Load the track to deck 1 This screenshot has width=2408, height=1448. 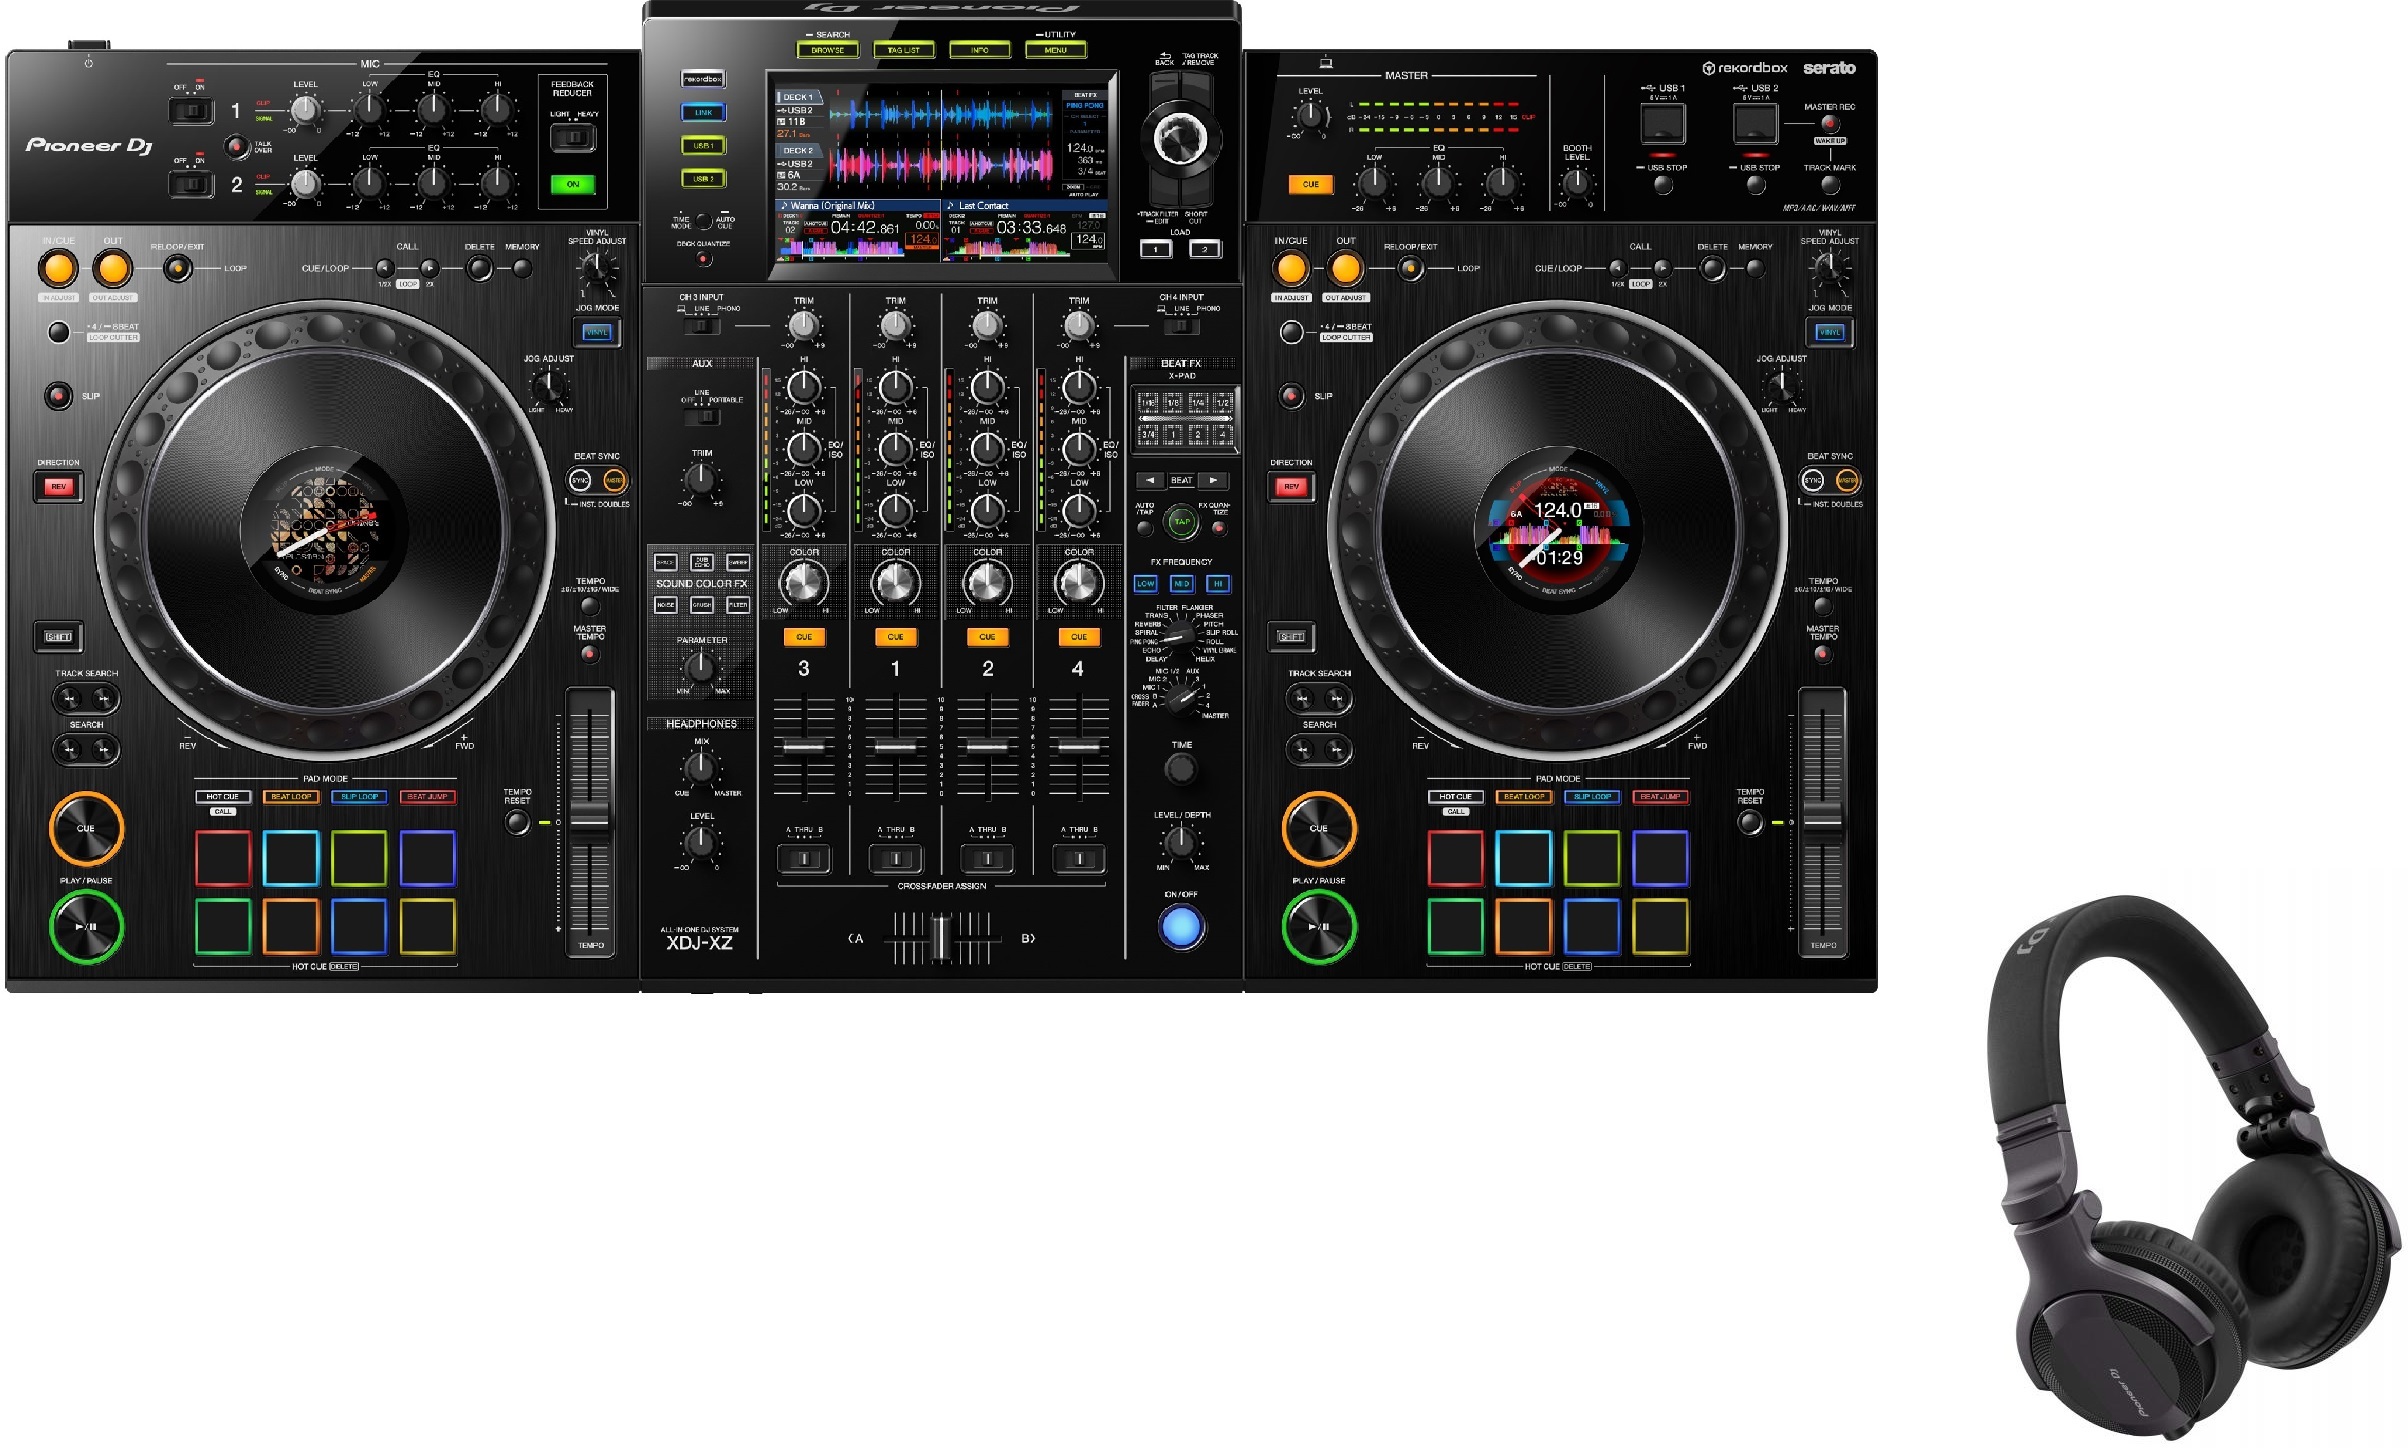point(1156,249)
